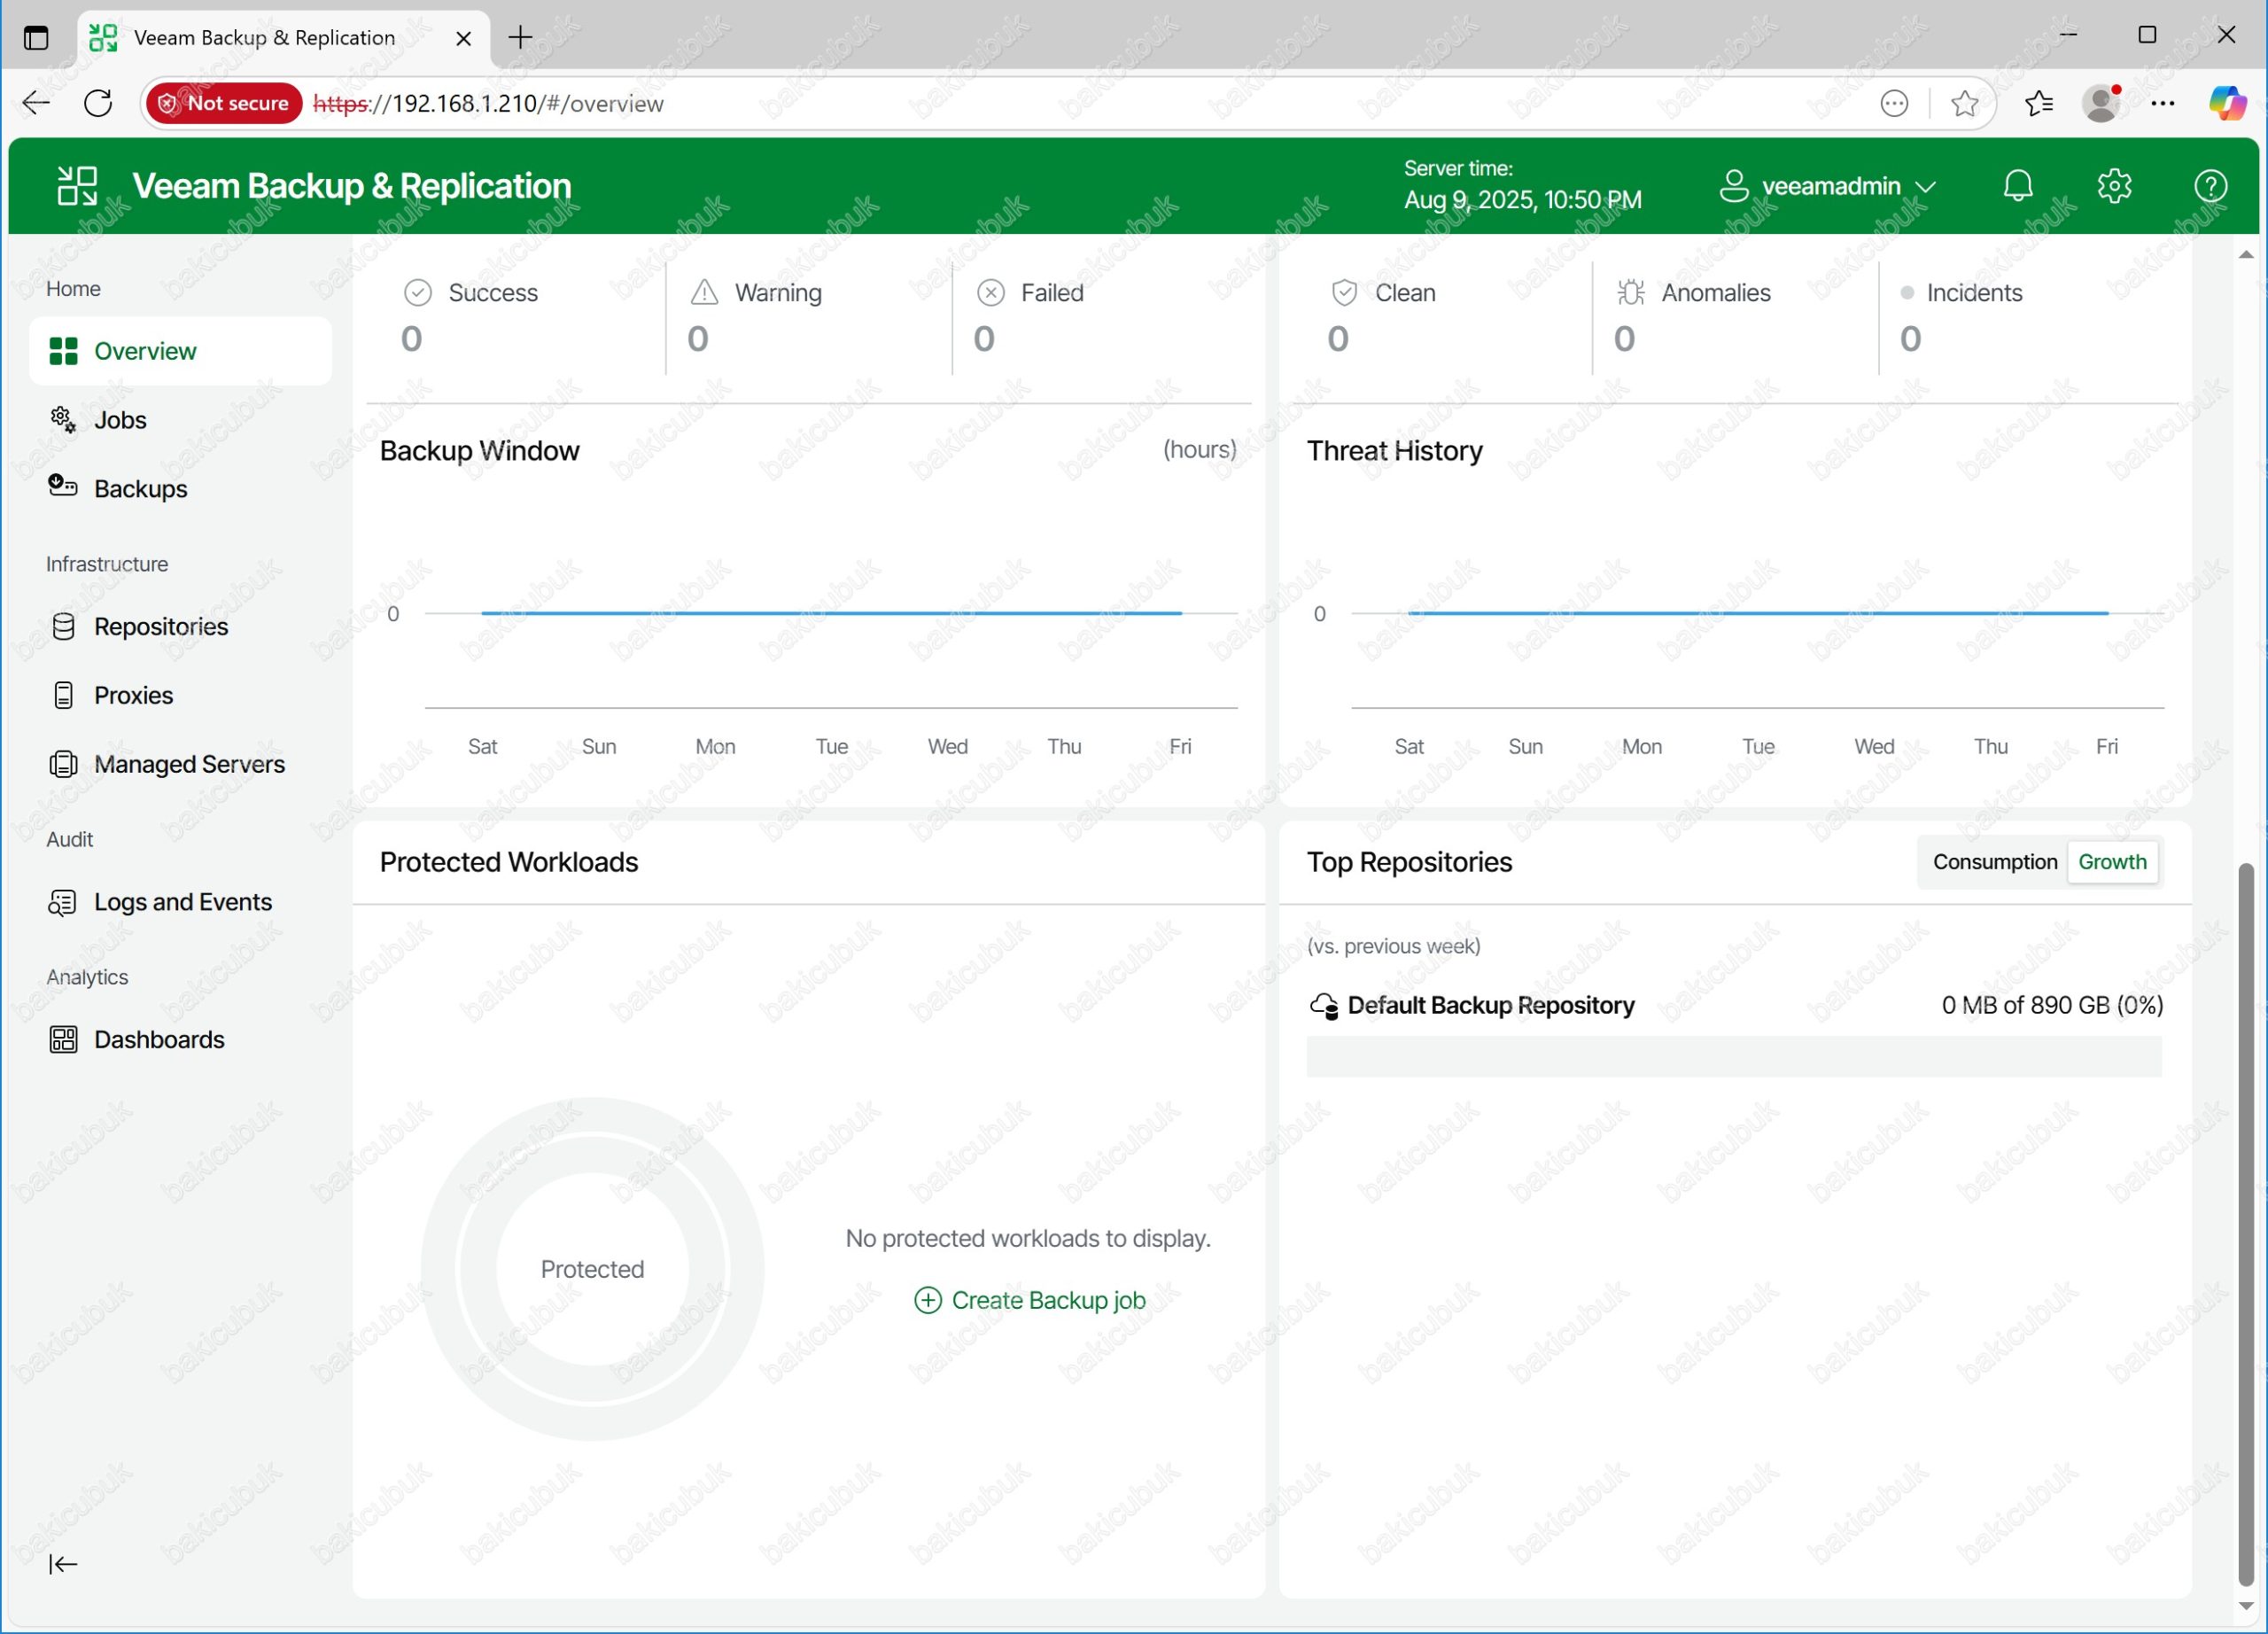
Task: Expand the veeamadmin account dropdown arrow
Action: pyautogui.click(x=1926, y=187)
